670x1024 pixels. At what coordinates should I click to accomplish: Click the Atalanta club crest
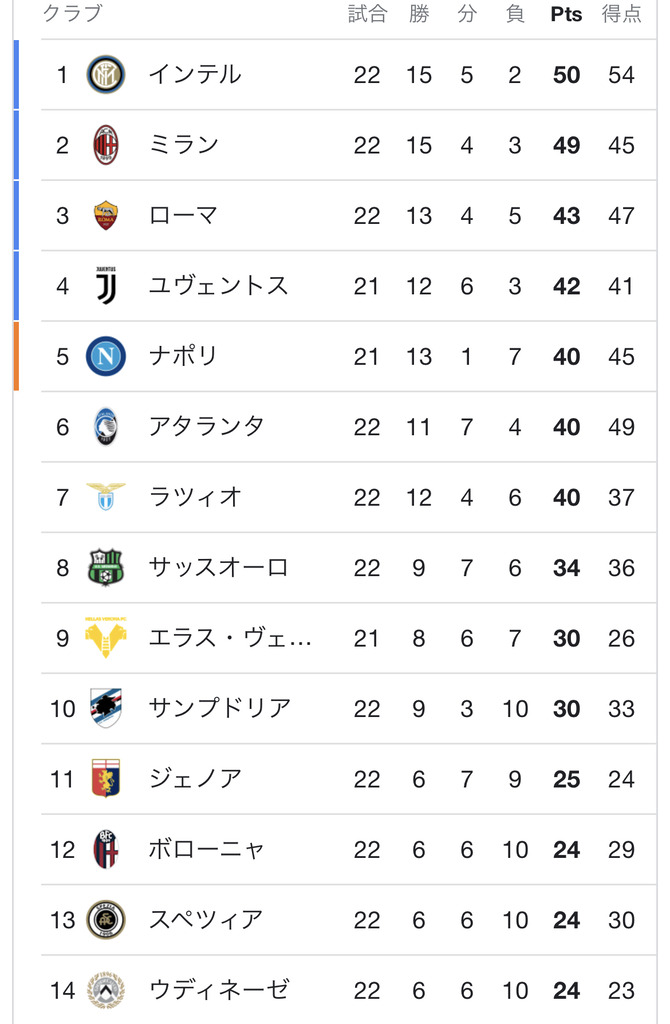point(105,427)
